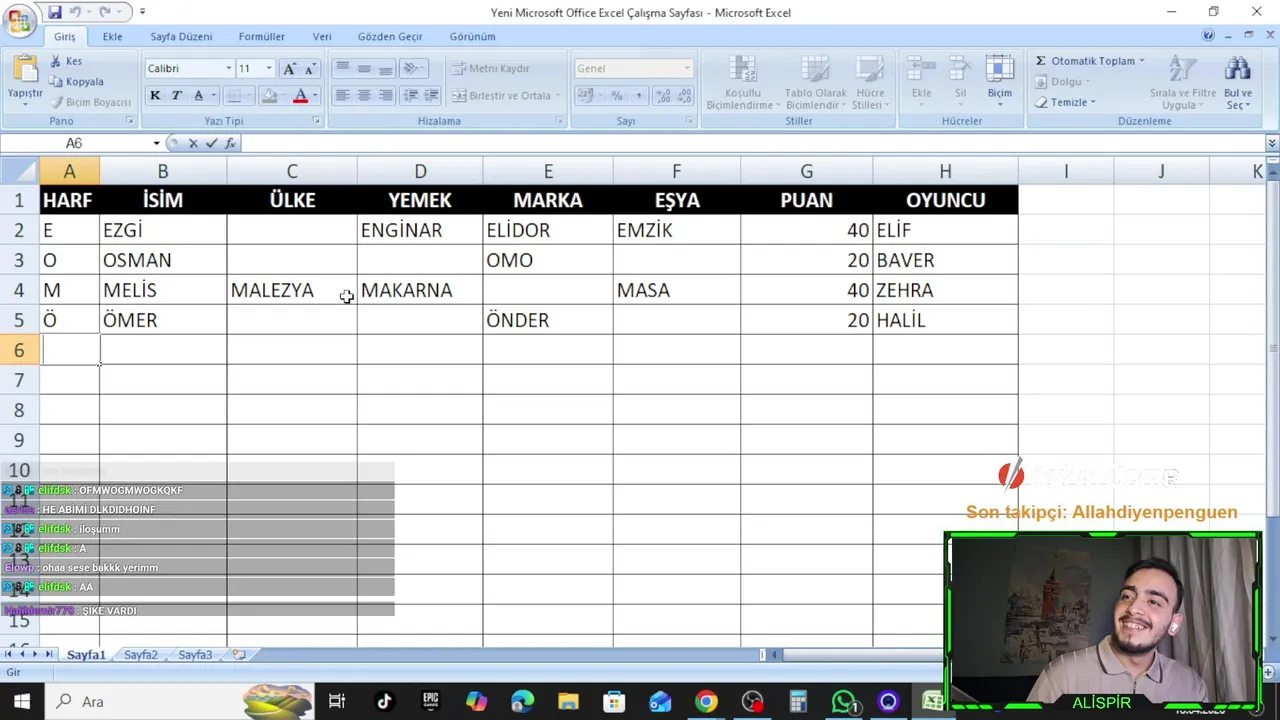
Task: Center the cell text horizontally
Action: coord(364,95)
